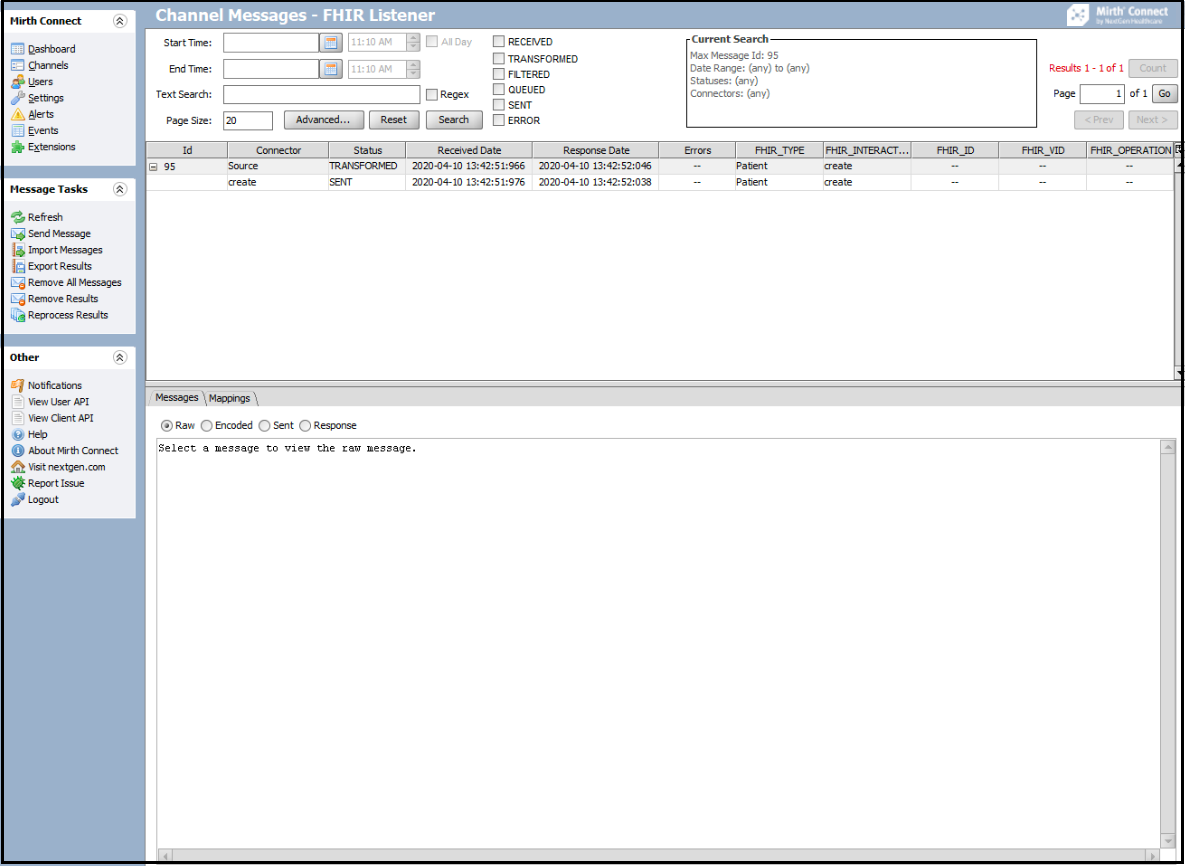
Task: Click the Settings wrench icon
Action: pyautogui.click(x=17, y=98)
